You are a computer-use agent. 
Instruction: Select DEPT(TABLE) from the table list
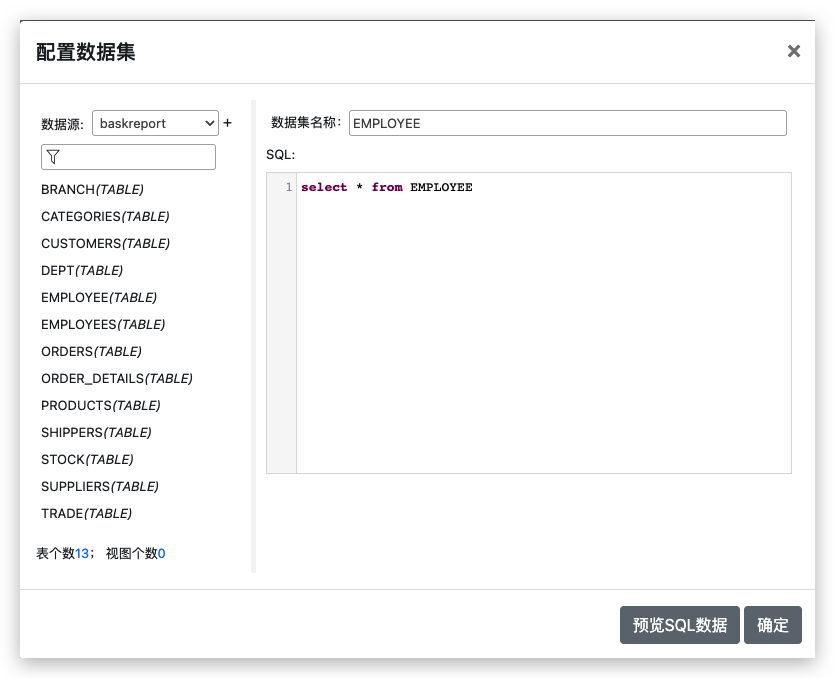pos(82,271)
